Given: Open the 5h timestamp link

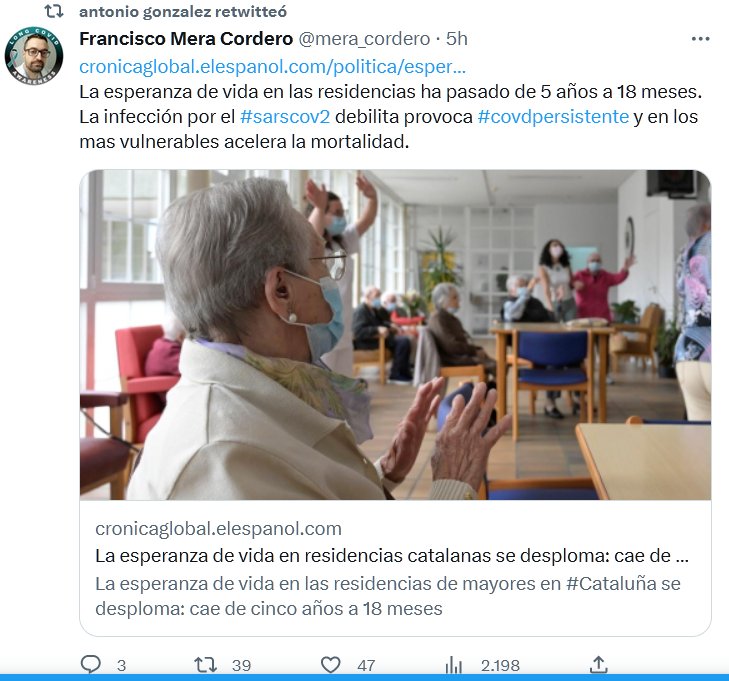Looking at the screenshot, I should pos(457,39).
